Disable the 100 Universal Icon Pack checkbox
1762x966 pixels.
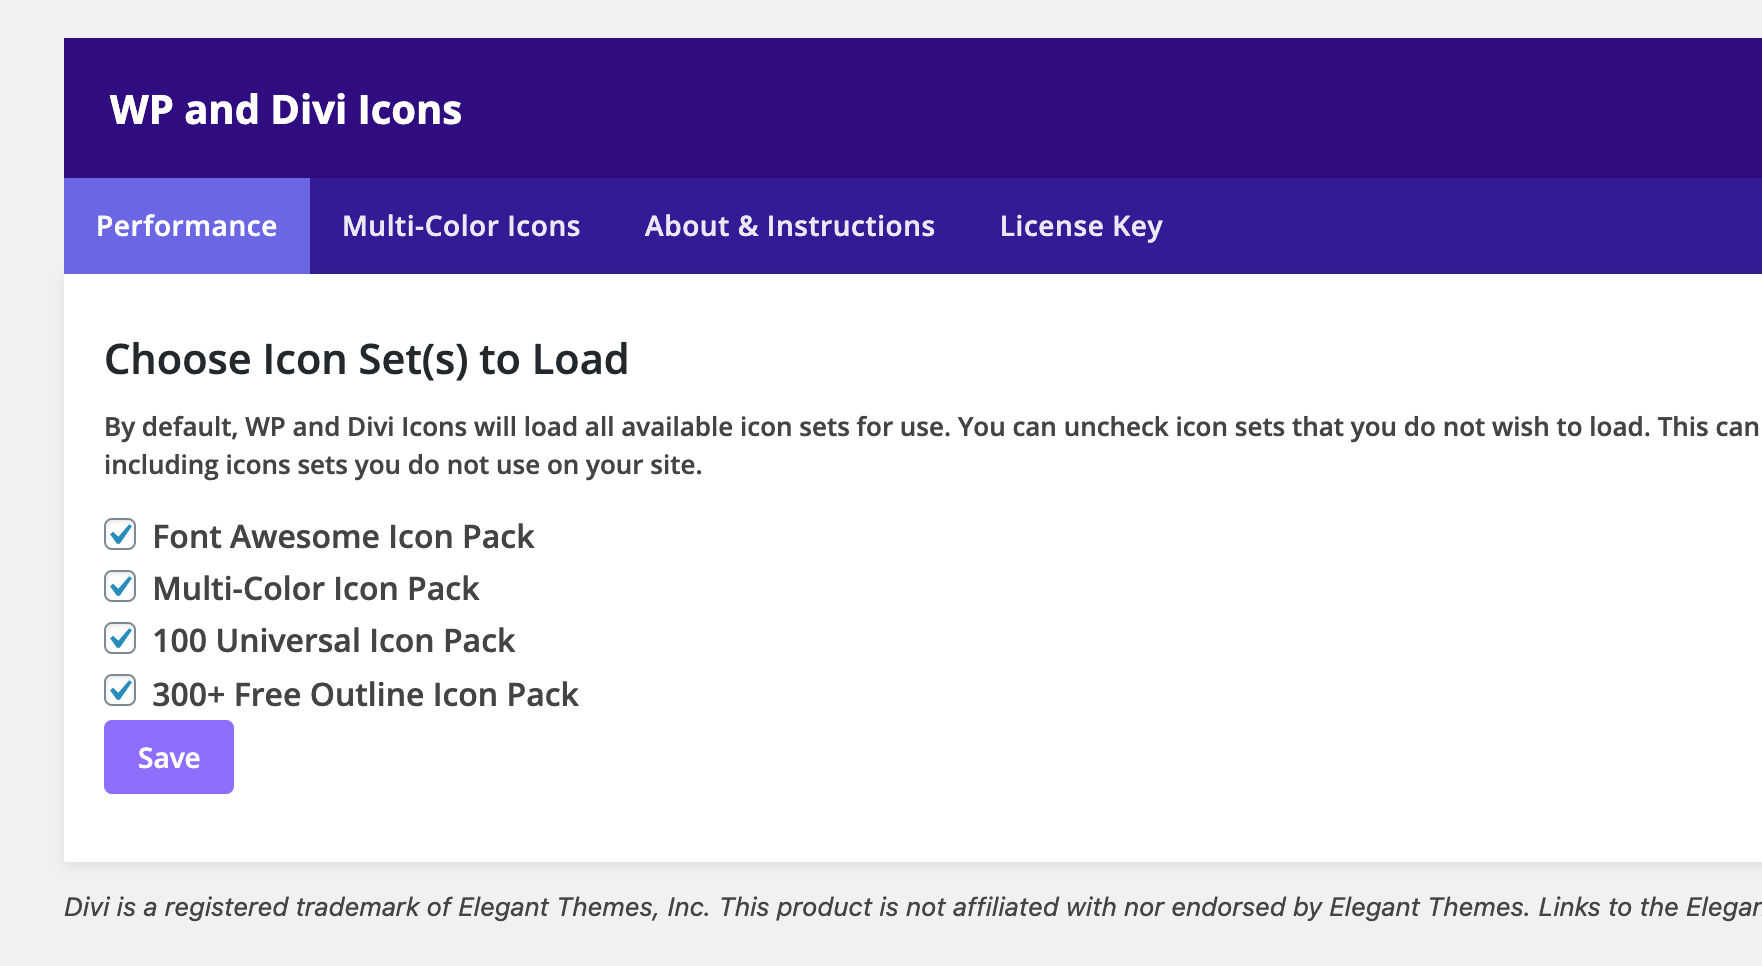[120, 638]
